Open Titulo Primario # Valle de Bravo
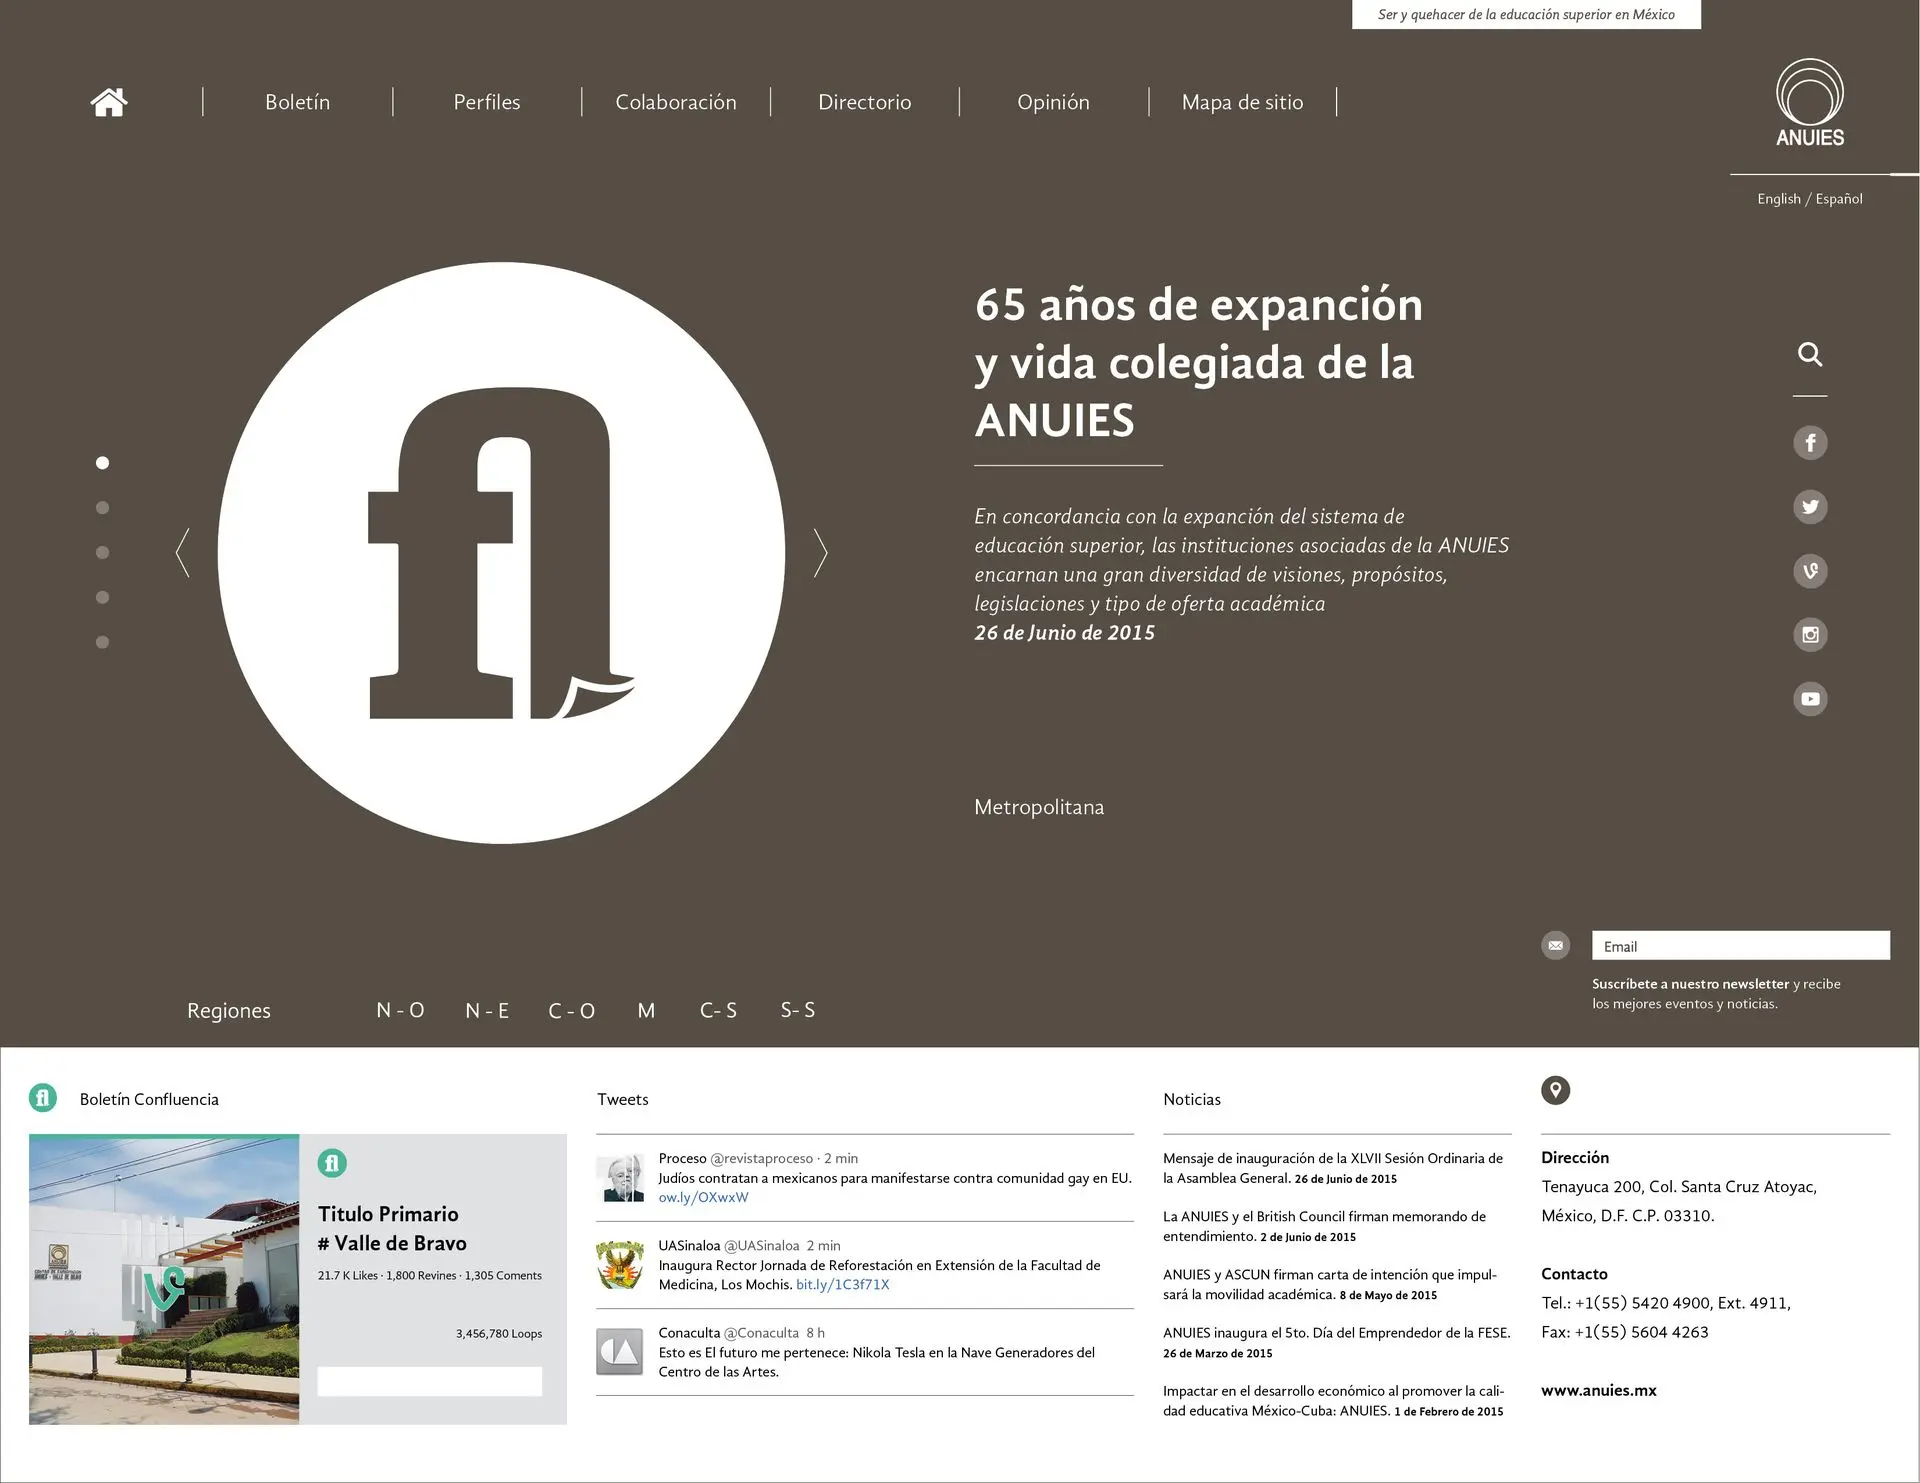The width and height of the screenshot is (1920, 1483). 392,1228
